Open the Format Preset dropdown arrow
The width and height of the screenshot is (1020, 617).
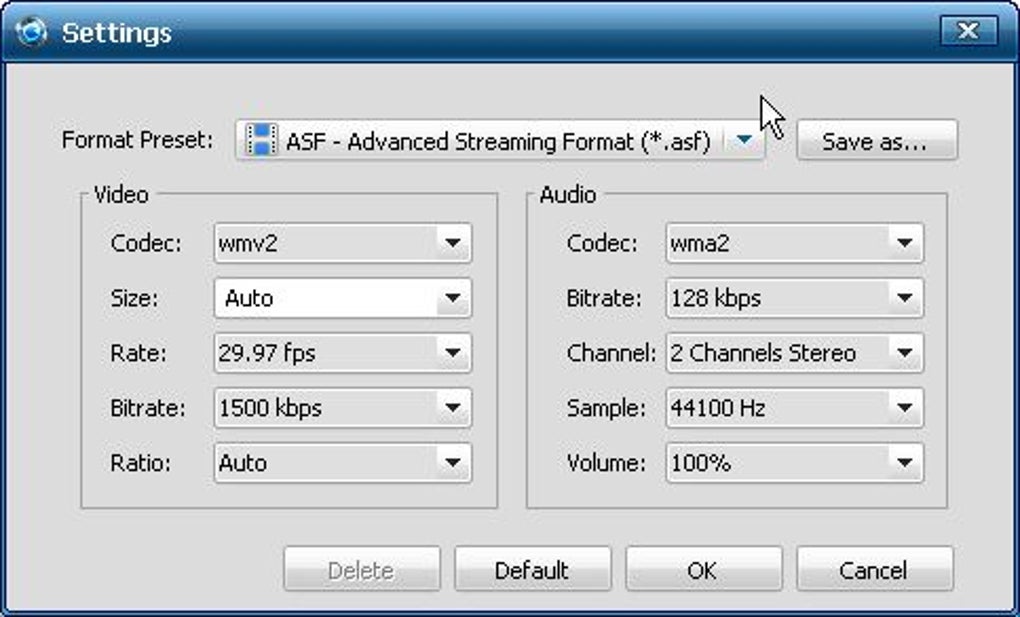click(745, 140)
